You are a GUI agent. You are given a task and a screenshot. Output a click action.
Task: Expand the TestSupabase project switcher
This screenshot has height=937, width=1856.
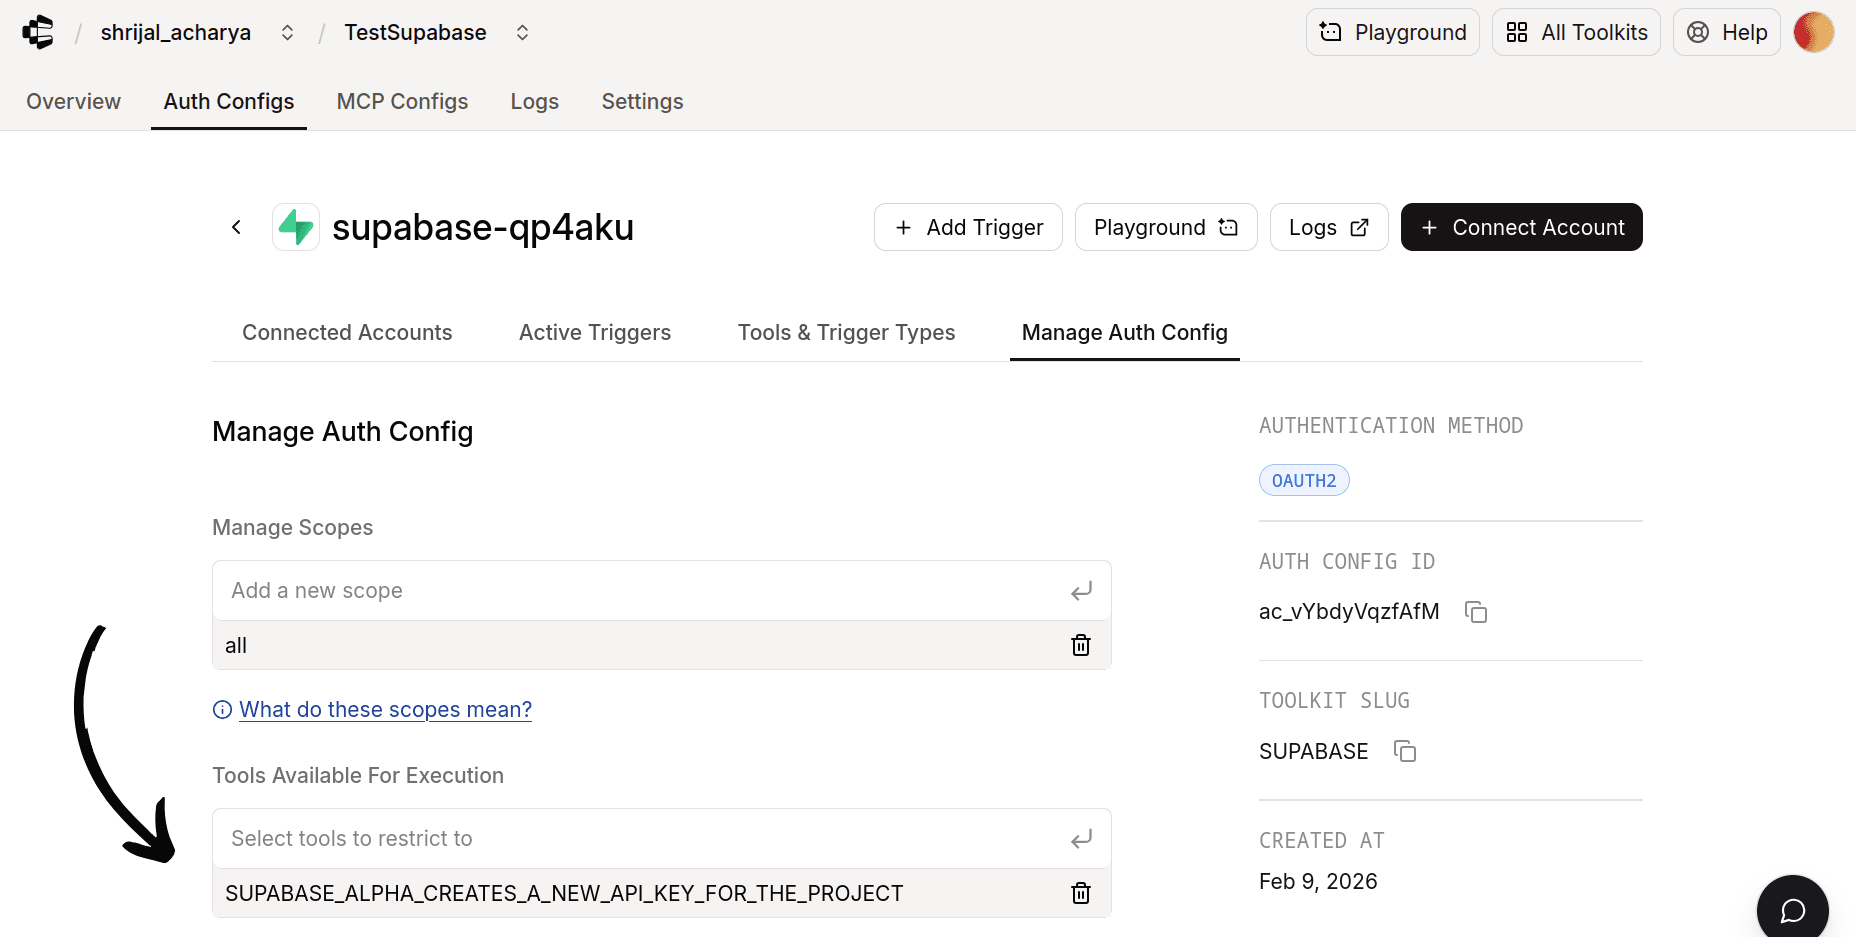tap(522, 32)
